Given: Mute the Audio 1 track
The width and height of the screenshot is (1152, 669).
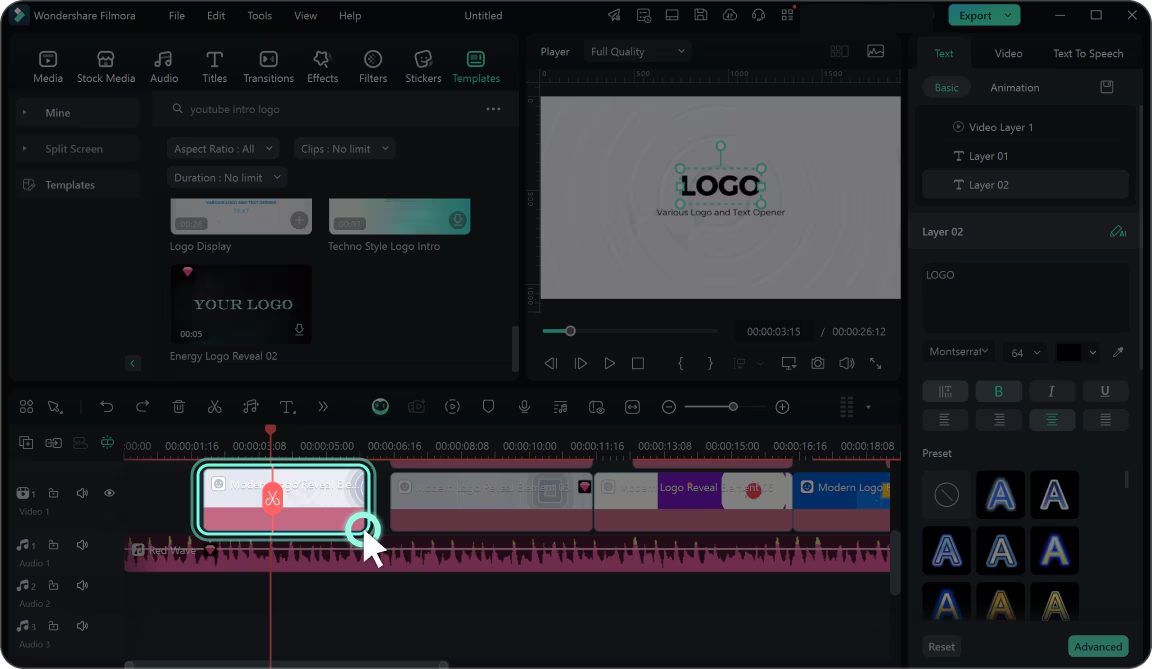Looking at the screenshot, I should pyautogui.click(x=82, y=545).
